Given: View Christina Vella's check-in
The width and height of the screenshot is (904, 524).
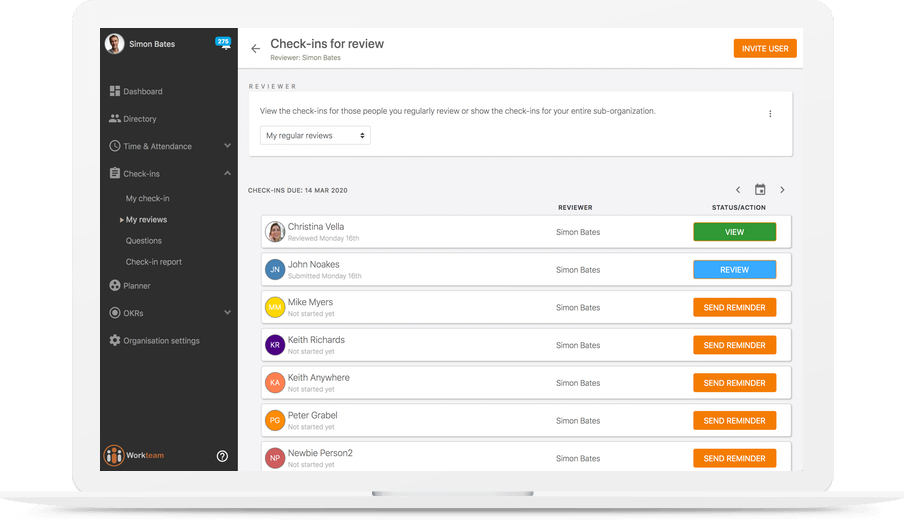Looking at the screenshot, I should (734, 232).
